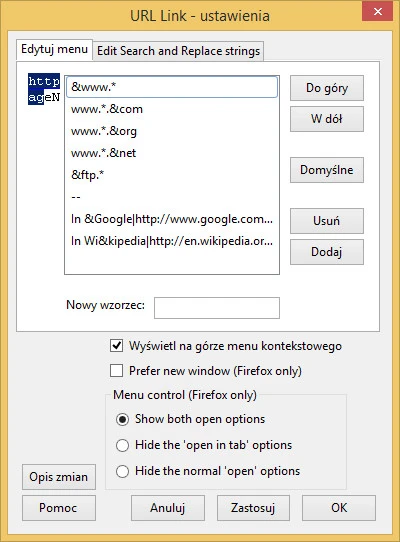This screenshot has height=542, width=400.
Task: Select the www.*.&net pattern
Action: click(x=172, y=153)
